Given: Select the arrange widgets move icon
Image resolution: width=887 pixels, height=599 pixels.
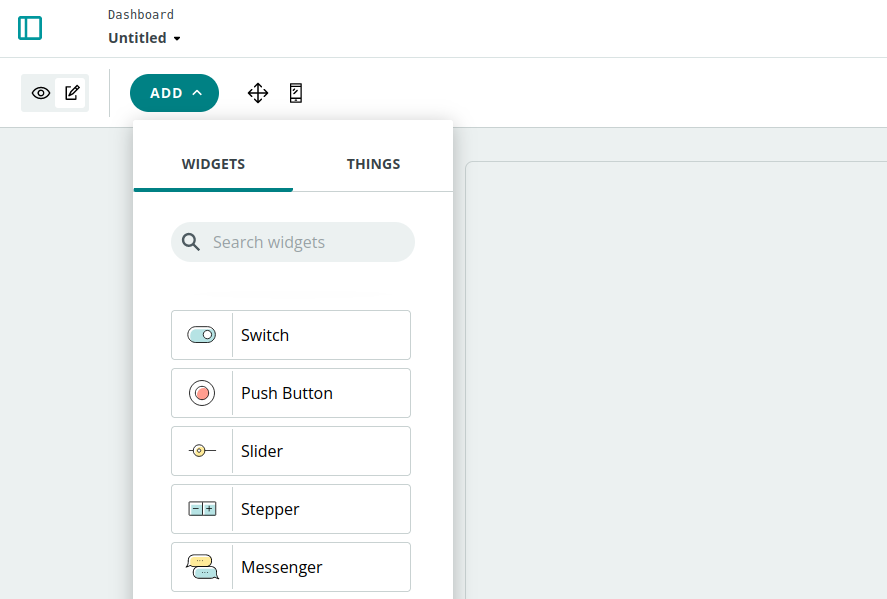Looking at the screenshot, I should (258, 93).
